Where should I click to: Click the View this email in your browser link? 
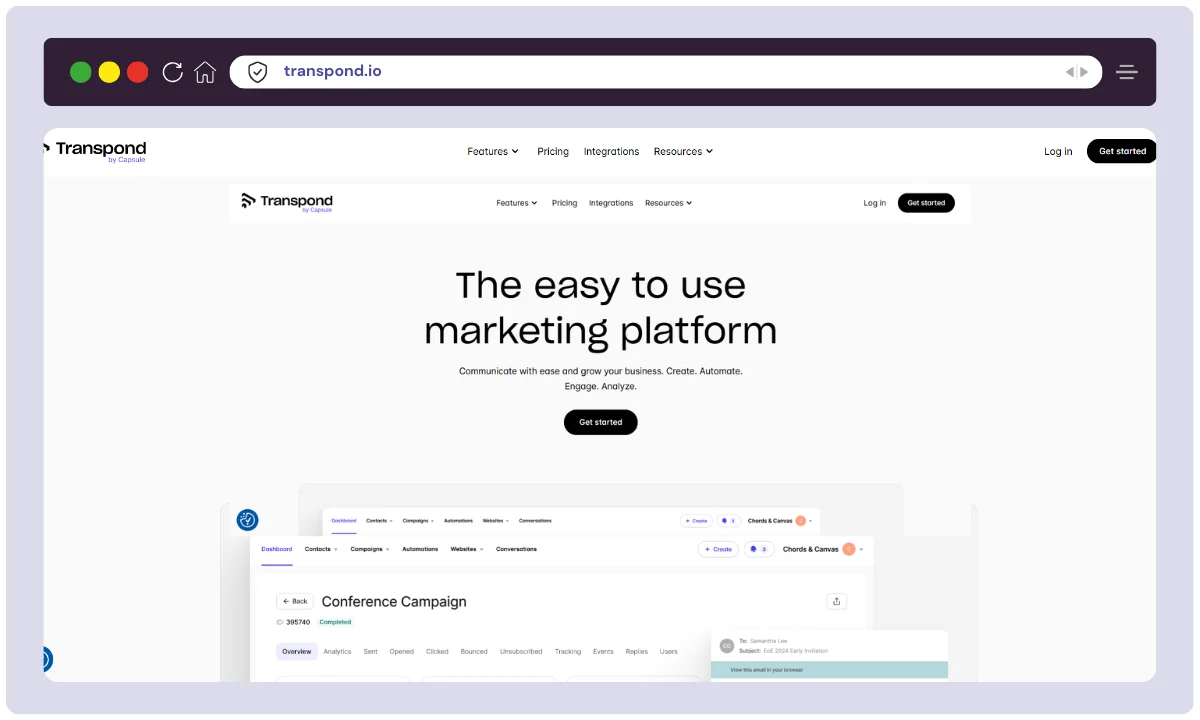766,670
